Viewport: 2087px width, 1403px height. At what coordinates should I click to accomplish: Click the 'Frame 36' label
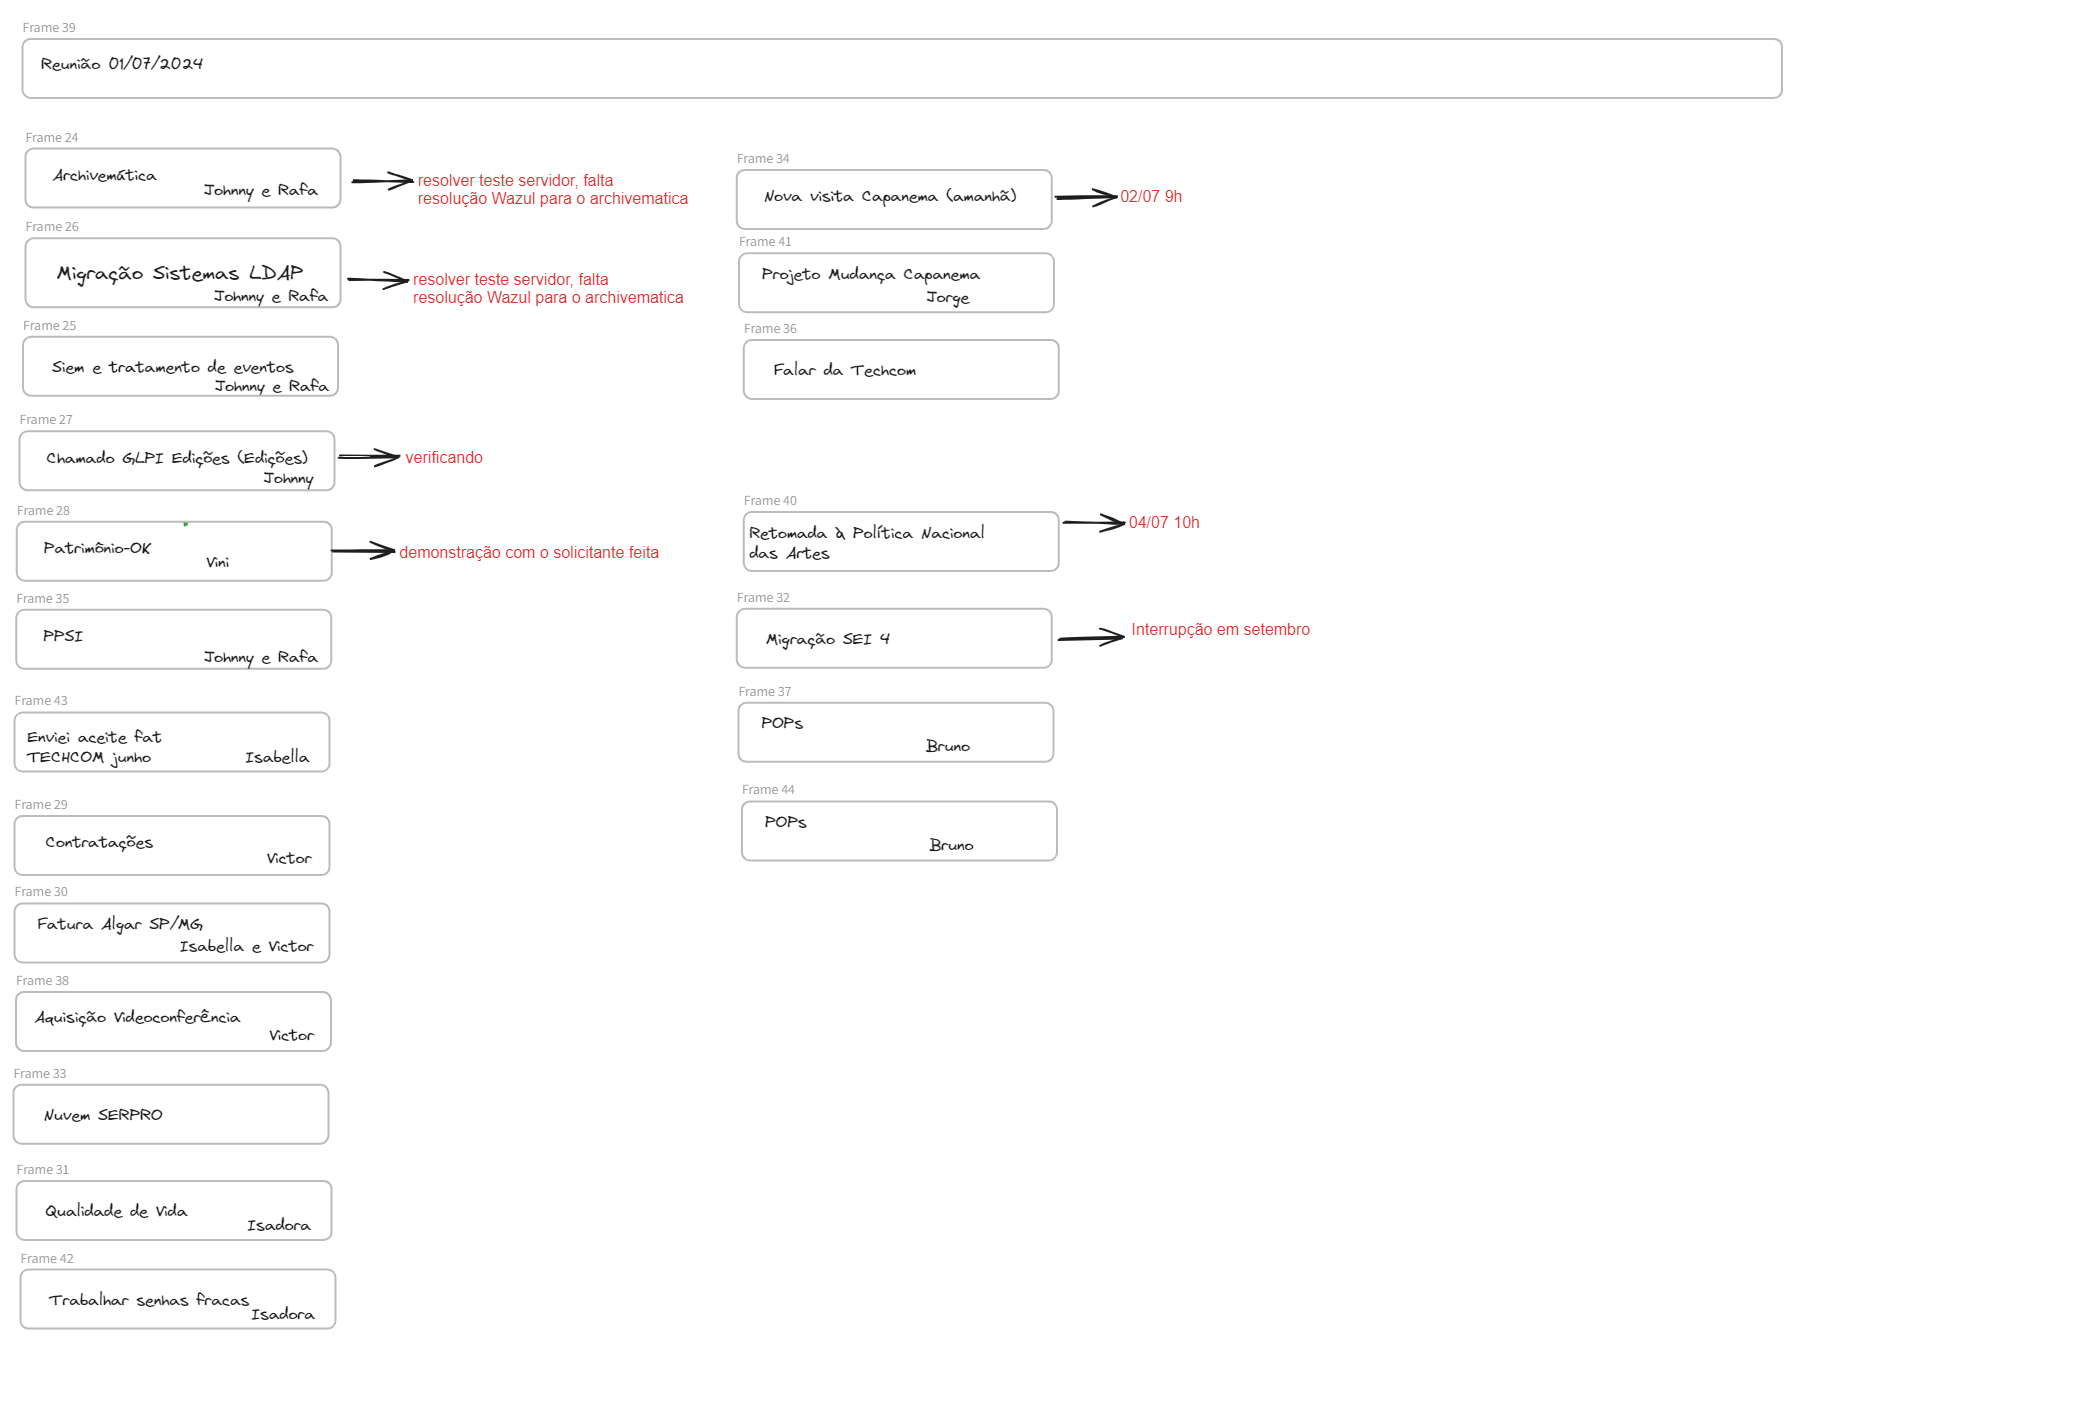click(x=770, y=329)
